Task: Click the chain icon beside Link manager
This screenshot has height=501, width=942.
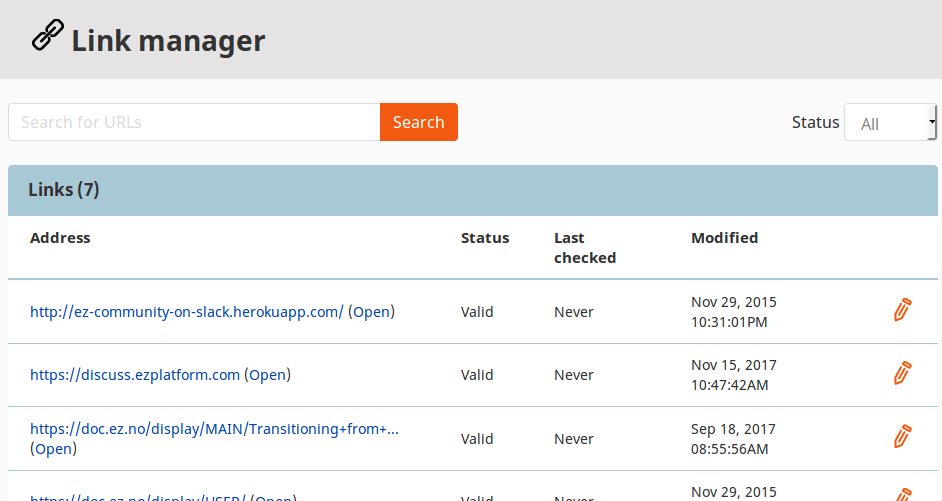Action: pyautogui.click(x=47, y=37)
